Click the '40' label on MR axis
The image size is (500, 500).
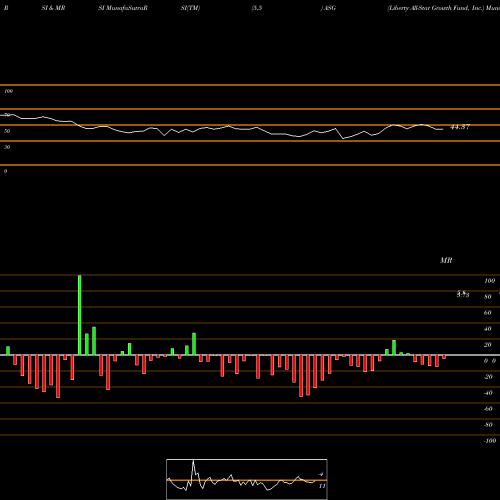pos(488,329)
